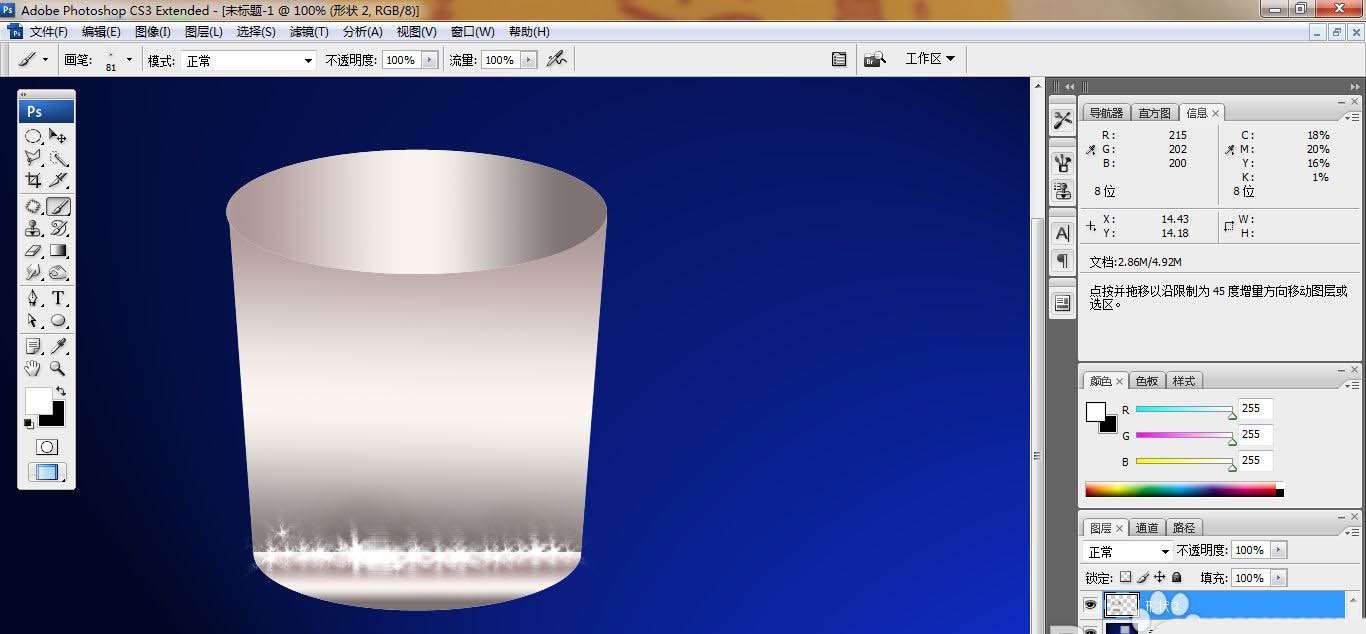Open the Layer Comps dock icon

click(x=1062, y=302)
